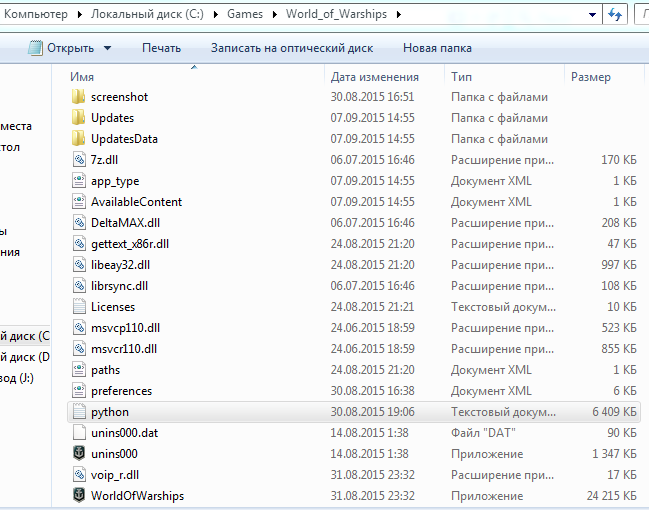Select the folder name UpdatesData

pyautogui.click(x=125, y=139)
